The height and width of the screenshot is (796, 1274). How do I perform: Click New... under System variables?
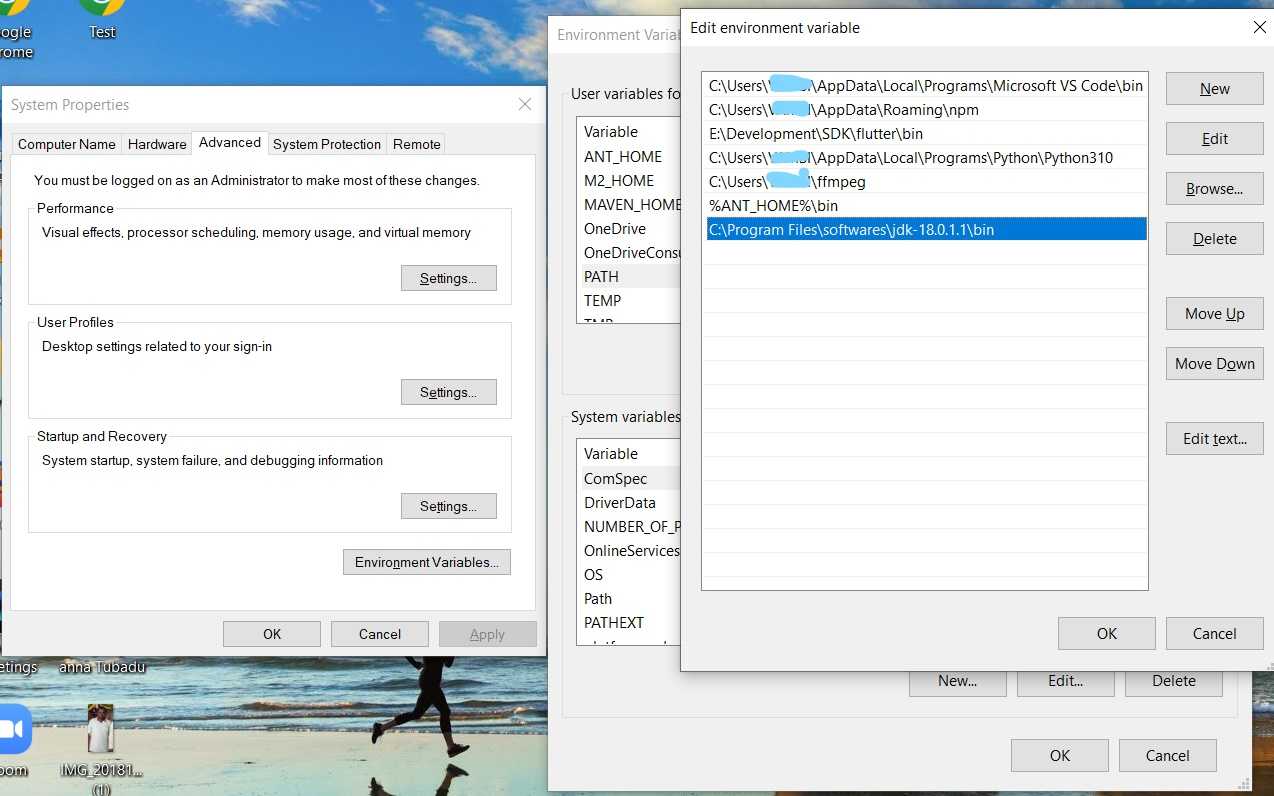tap(957, 683)
